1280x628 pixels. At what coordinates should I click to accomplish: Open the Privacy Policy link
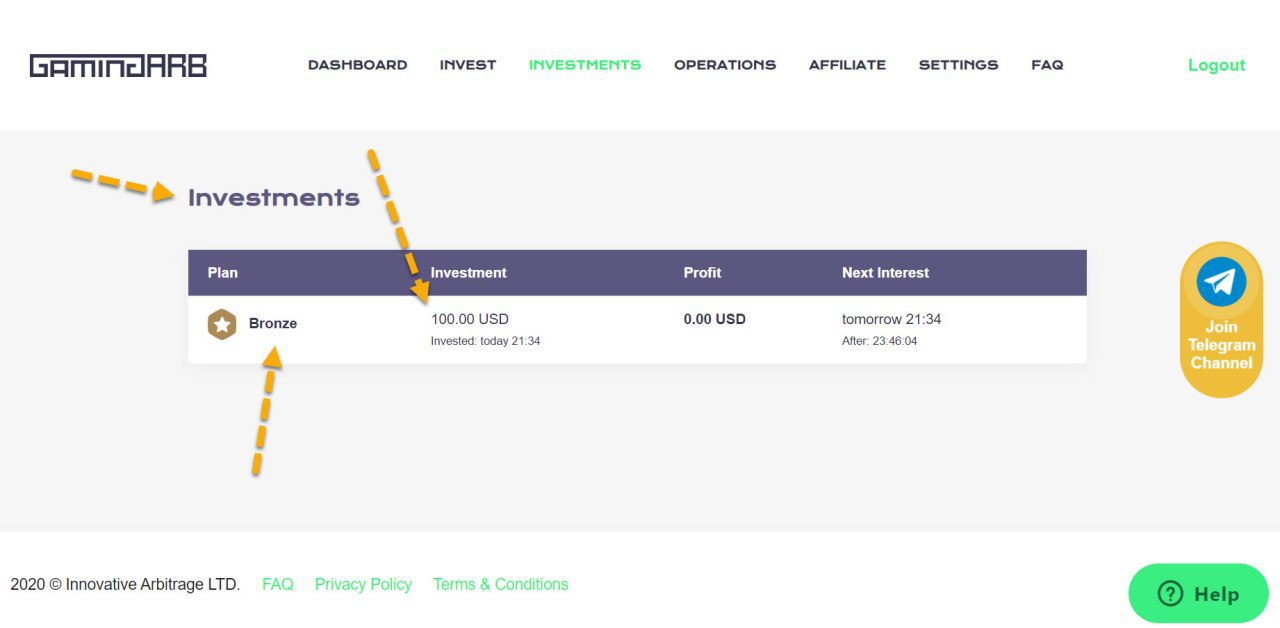[363, 584]
